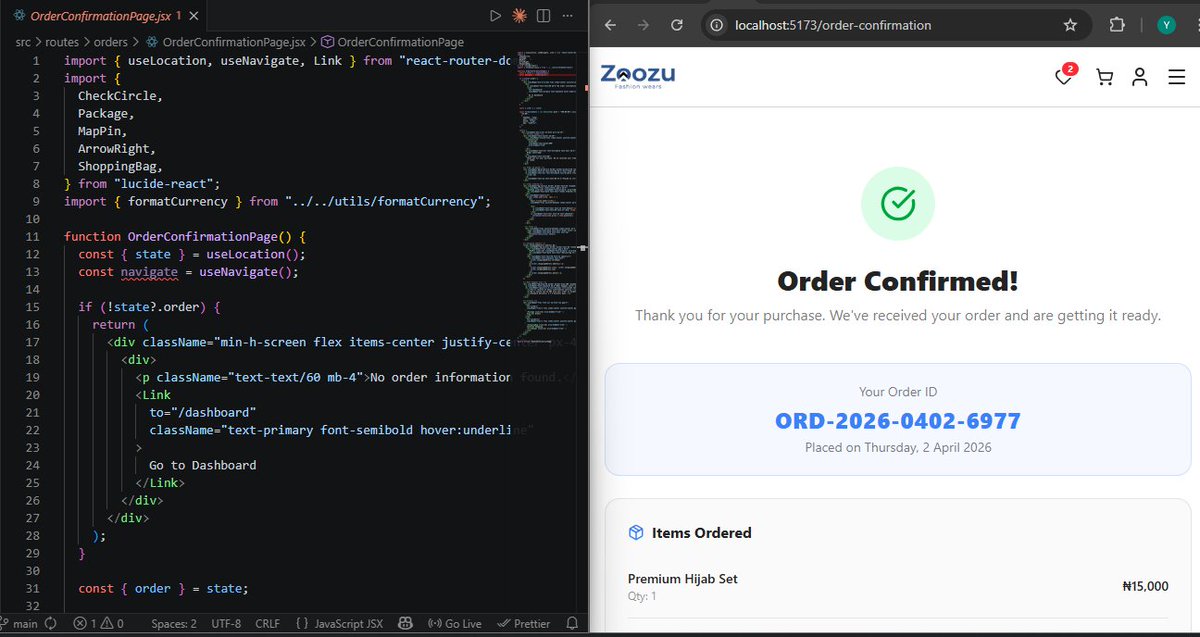Click the Go to Dashboard text on line 24
The image size is (1200, 637).
(x=203, y=465)
